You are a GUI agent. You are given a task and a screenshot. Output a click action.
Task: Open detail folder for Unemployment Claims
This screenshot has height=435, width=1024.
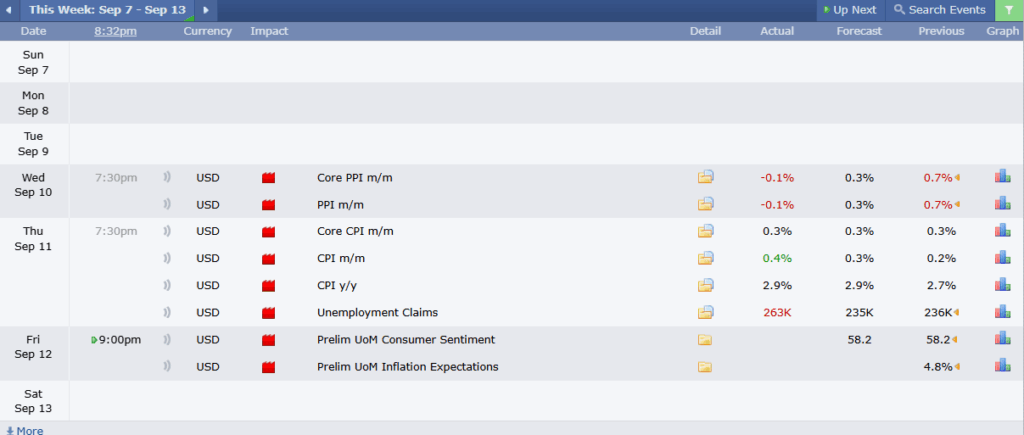(705, 312)
